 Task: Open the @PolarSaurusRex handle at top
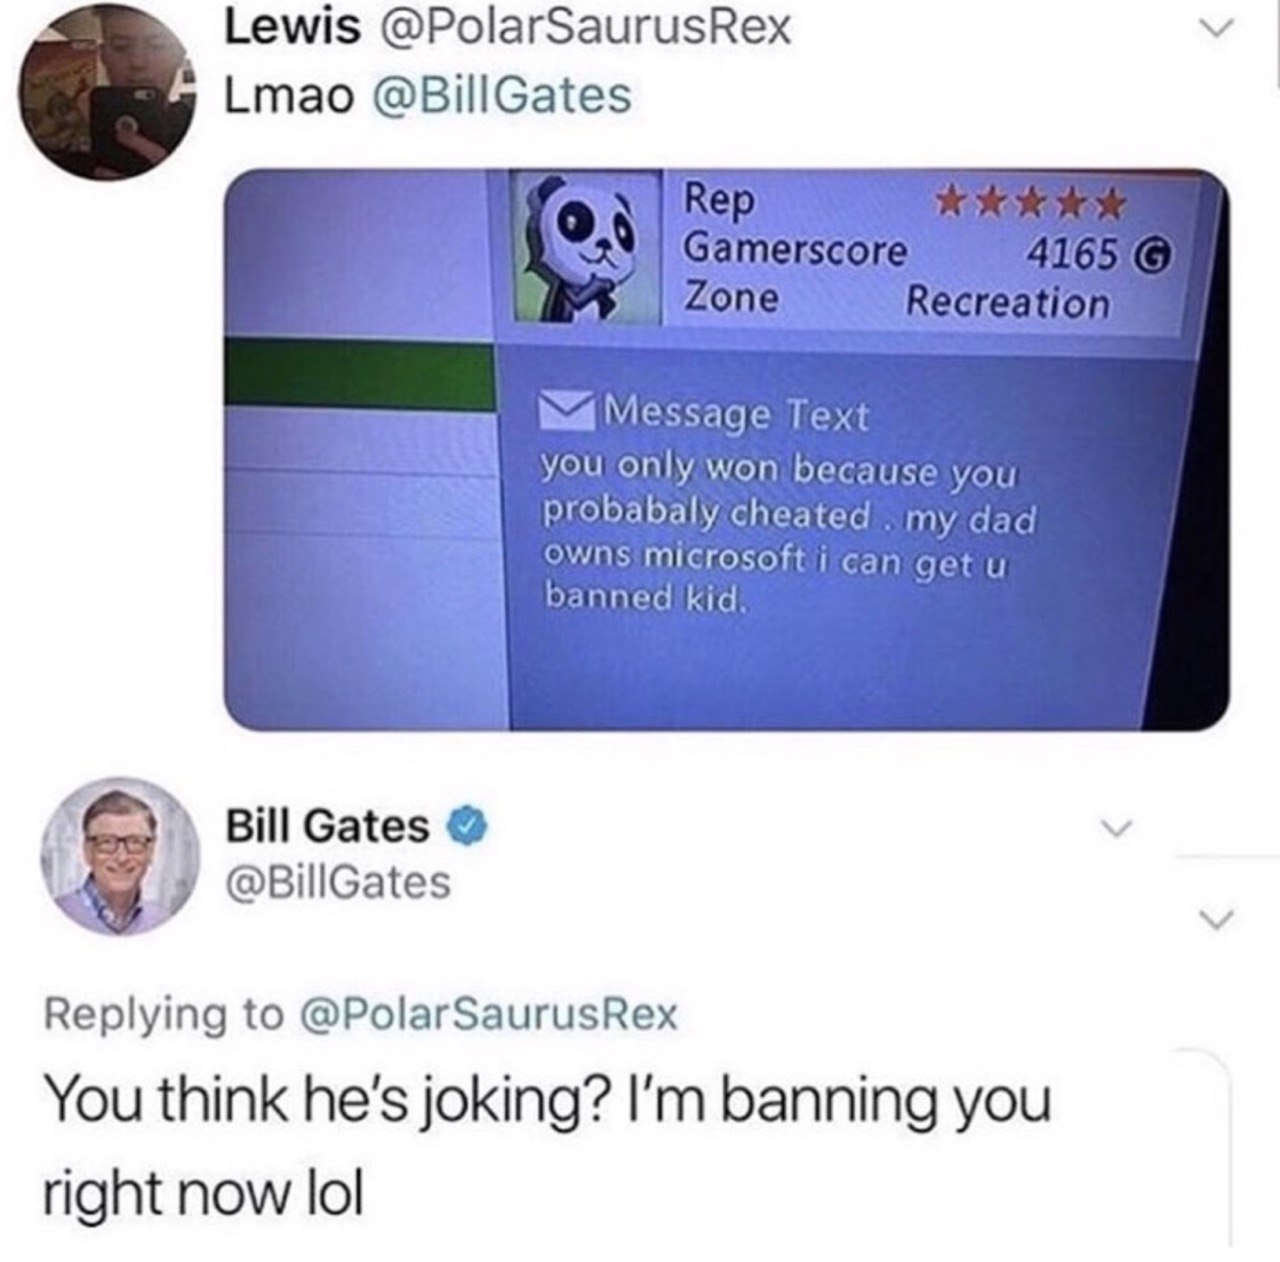click(x=582, y=27)
